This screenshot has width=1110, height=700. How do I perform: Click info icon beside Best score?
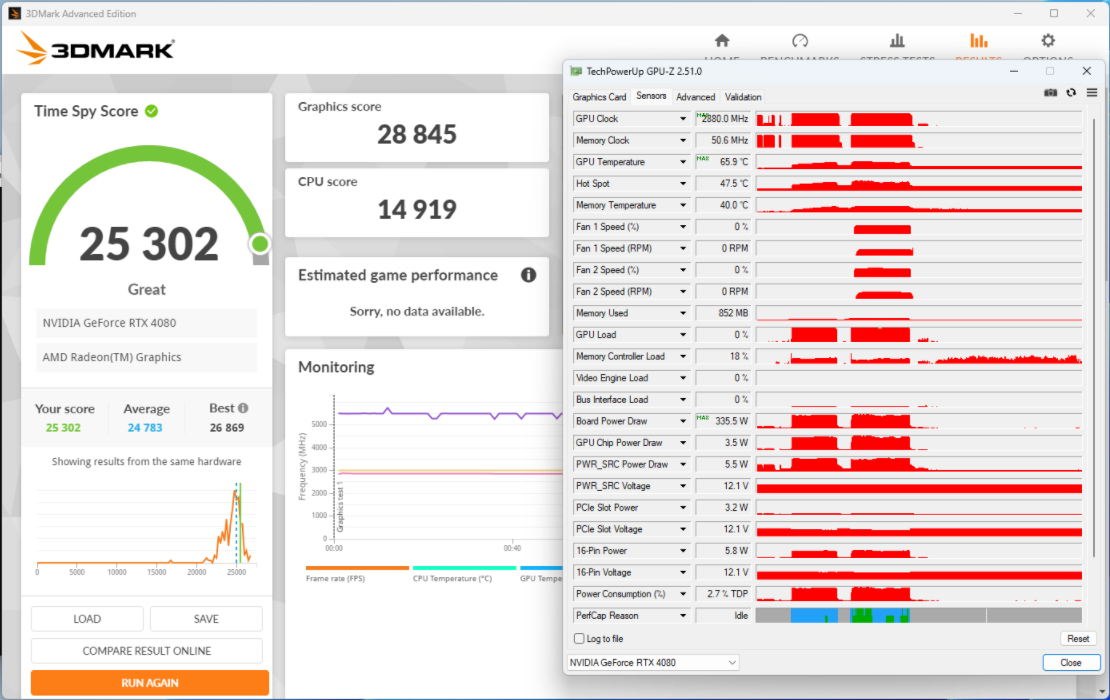pos(243,408)
